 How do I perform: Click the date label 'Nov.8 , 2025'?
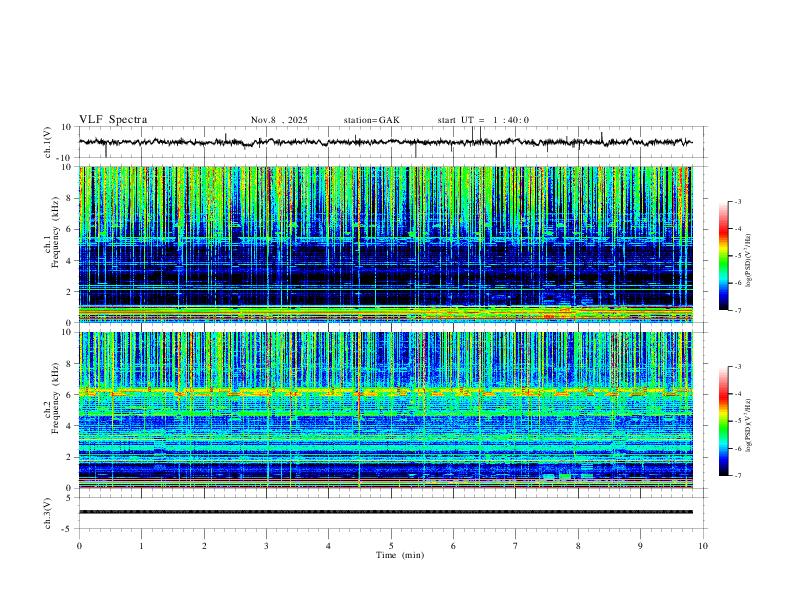coord(279,120)
